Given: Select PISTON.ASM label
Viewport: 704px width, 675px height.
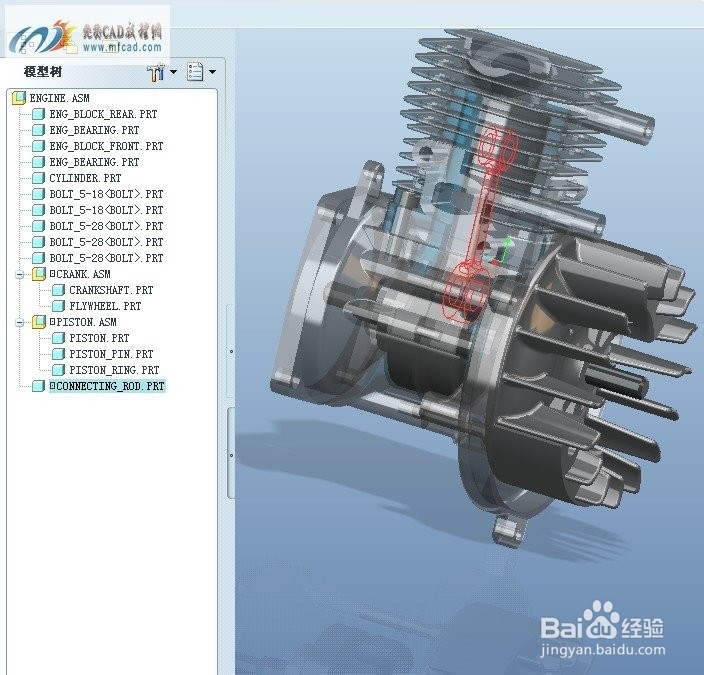Looking at the screenshot, I should click(x=83, y=322).
